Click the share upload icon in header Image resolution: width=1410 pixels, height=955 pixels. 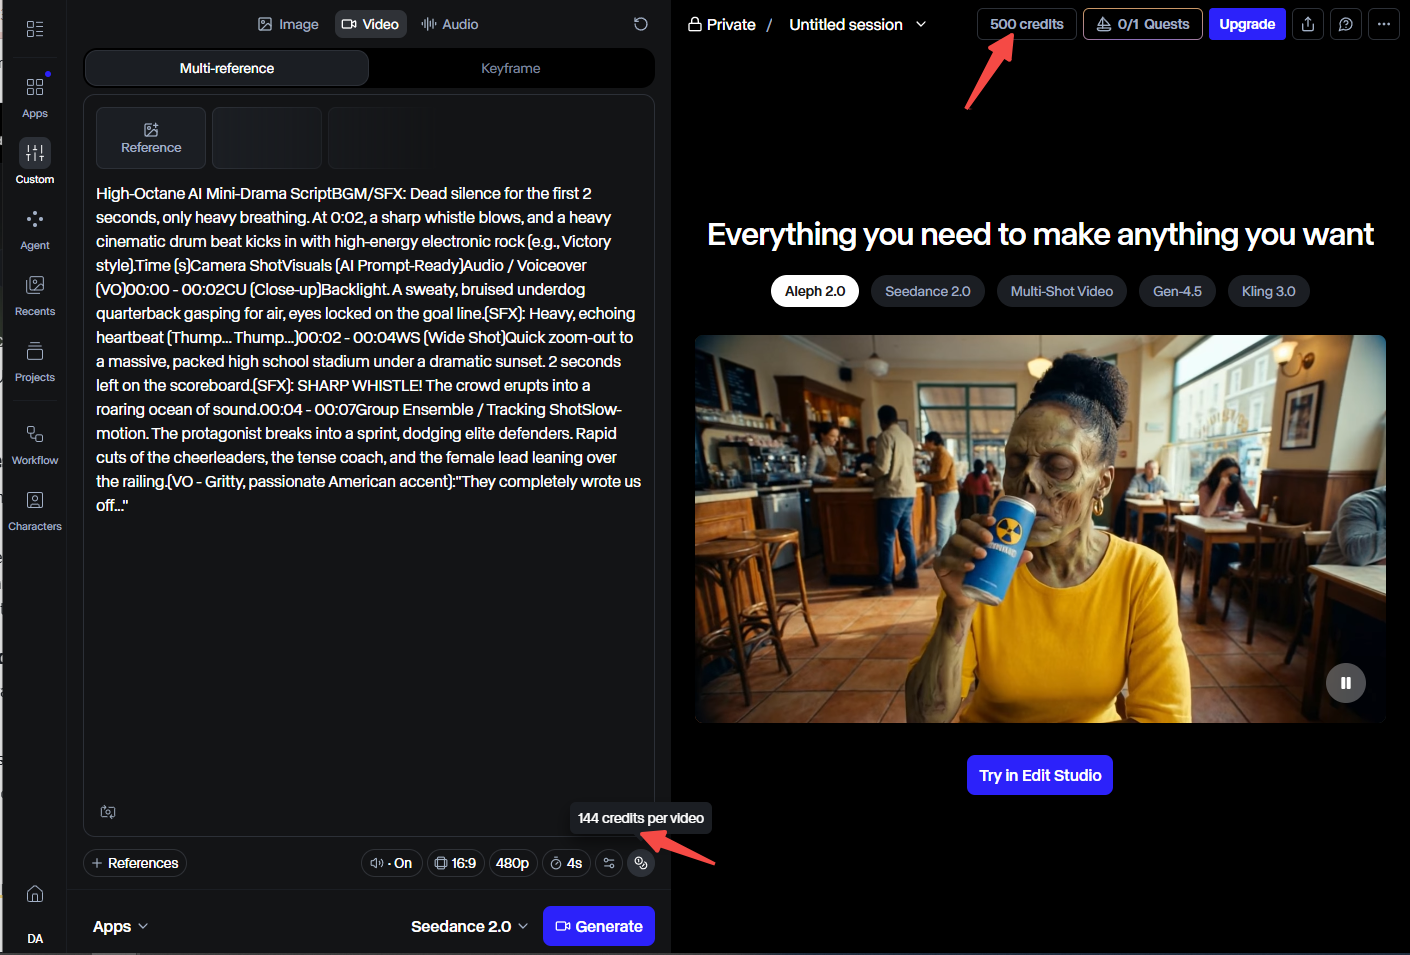tap(1308, 24)
